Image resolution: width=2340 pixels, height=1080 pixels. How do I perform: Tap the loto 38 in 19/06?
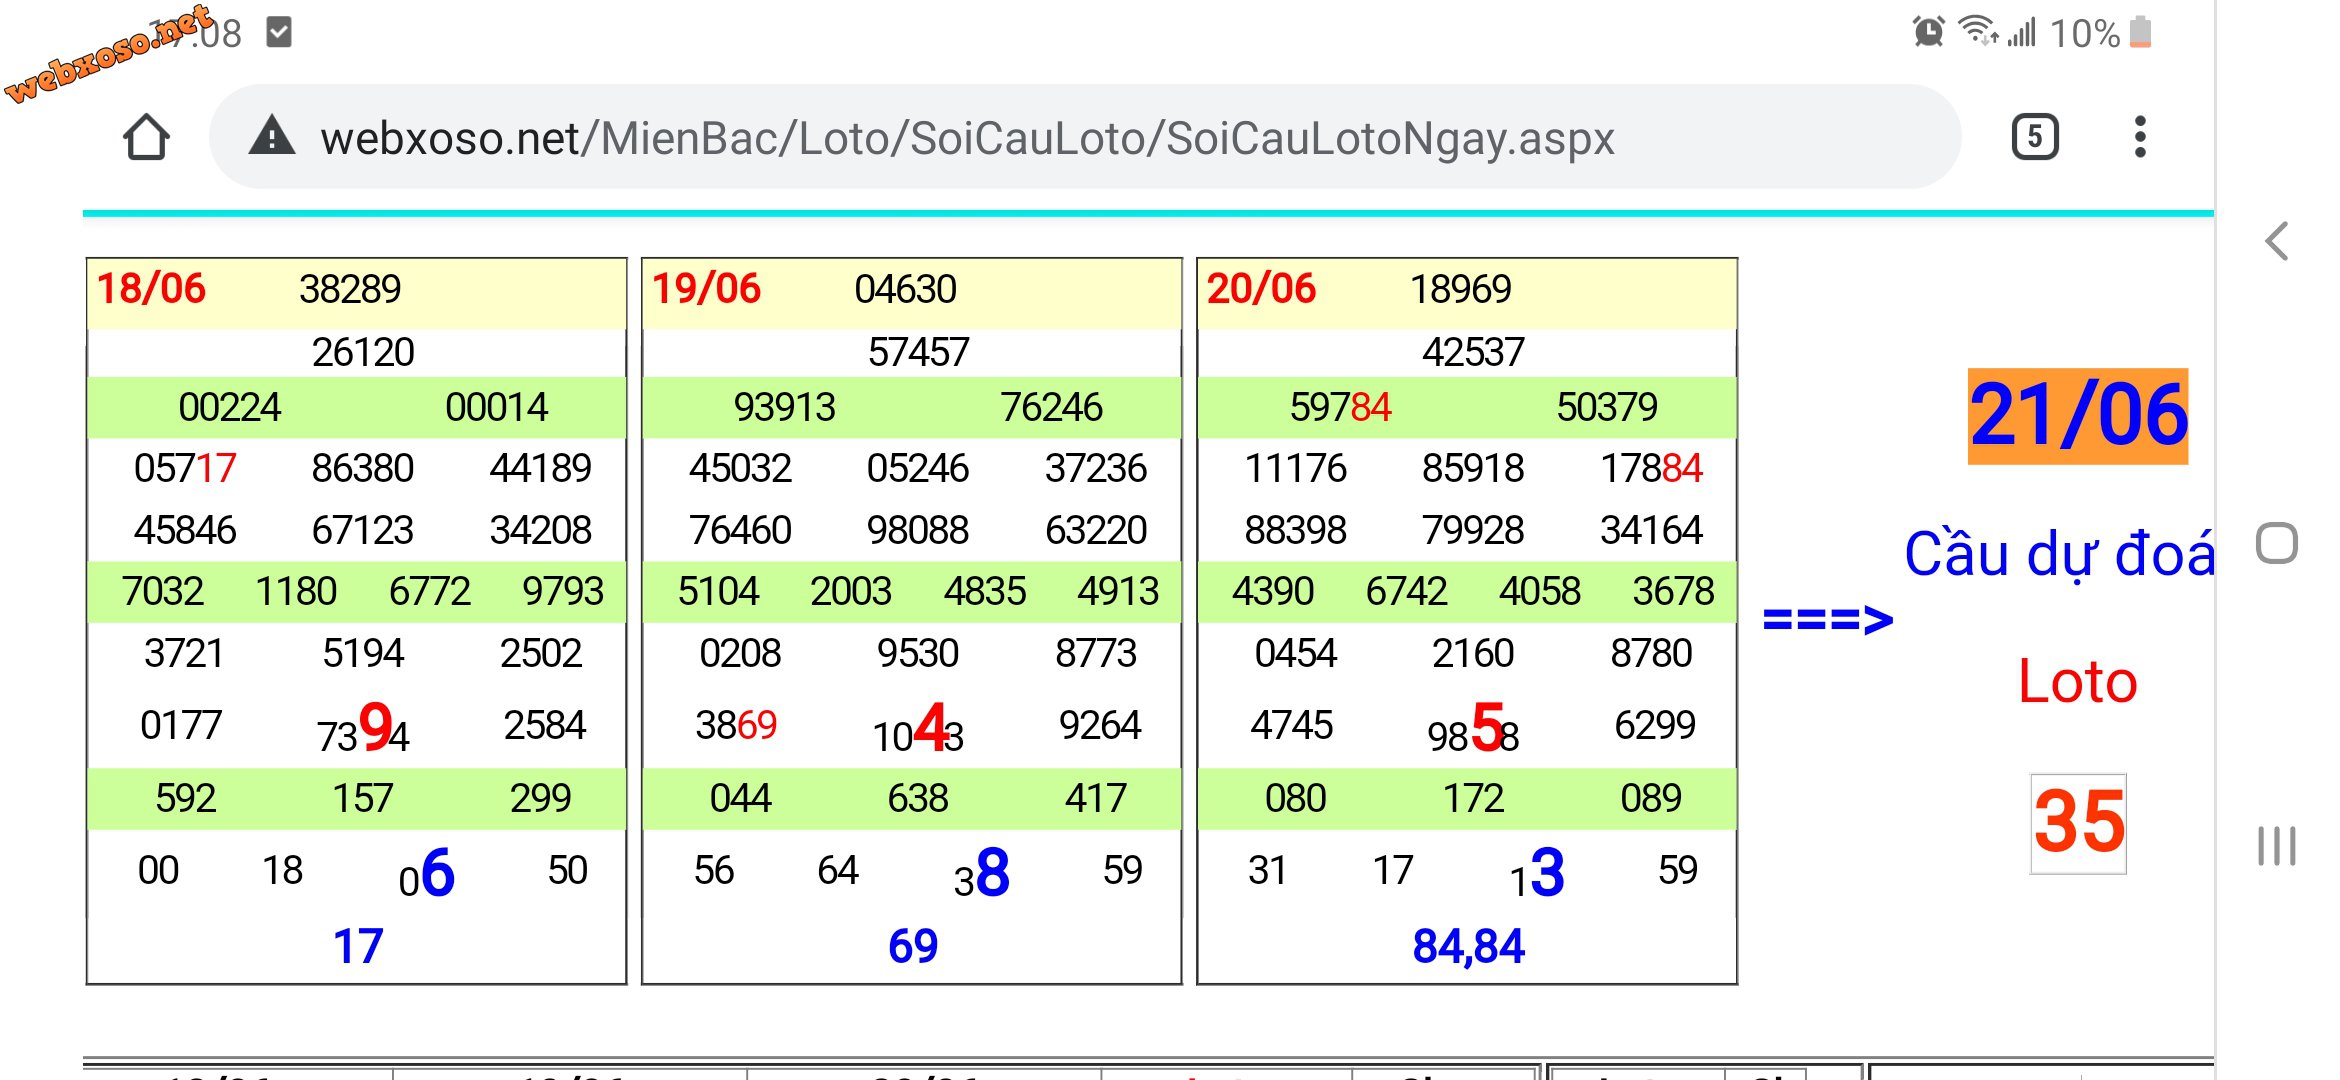coord(981,874)
